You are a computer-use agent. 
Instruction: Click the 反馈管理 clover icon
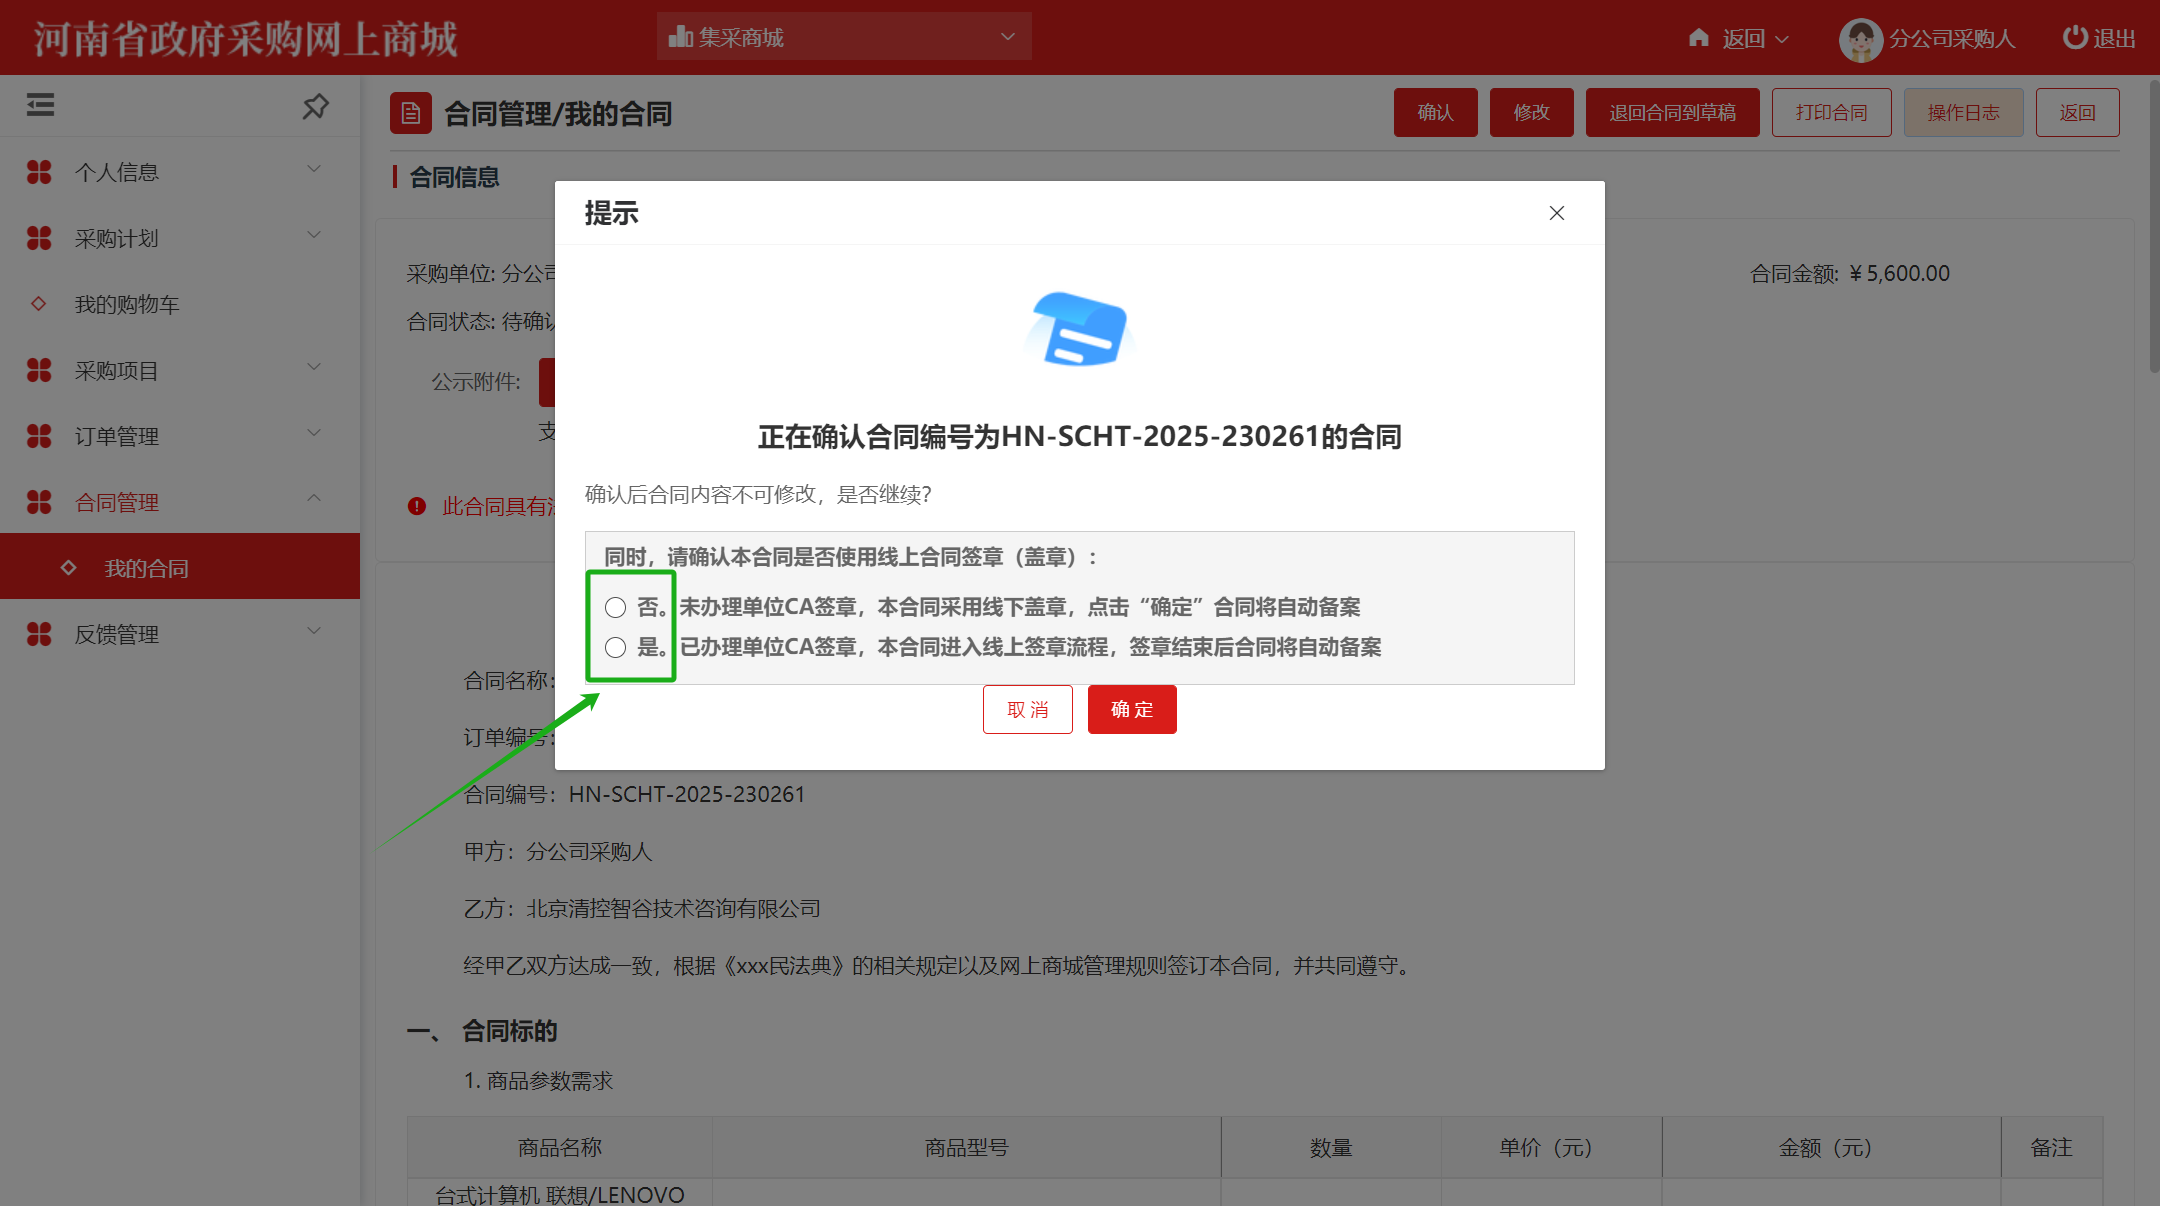(x=39, y=634)
